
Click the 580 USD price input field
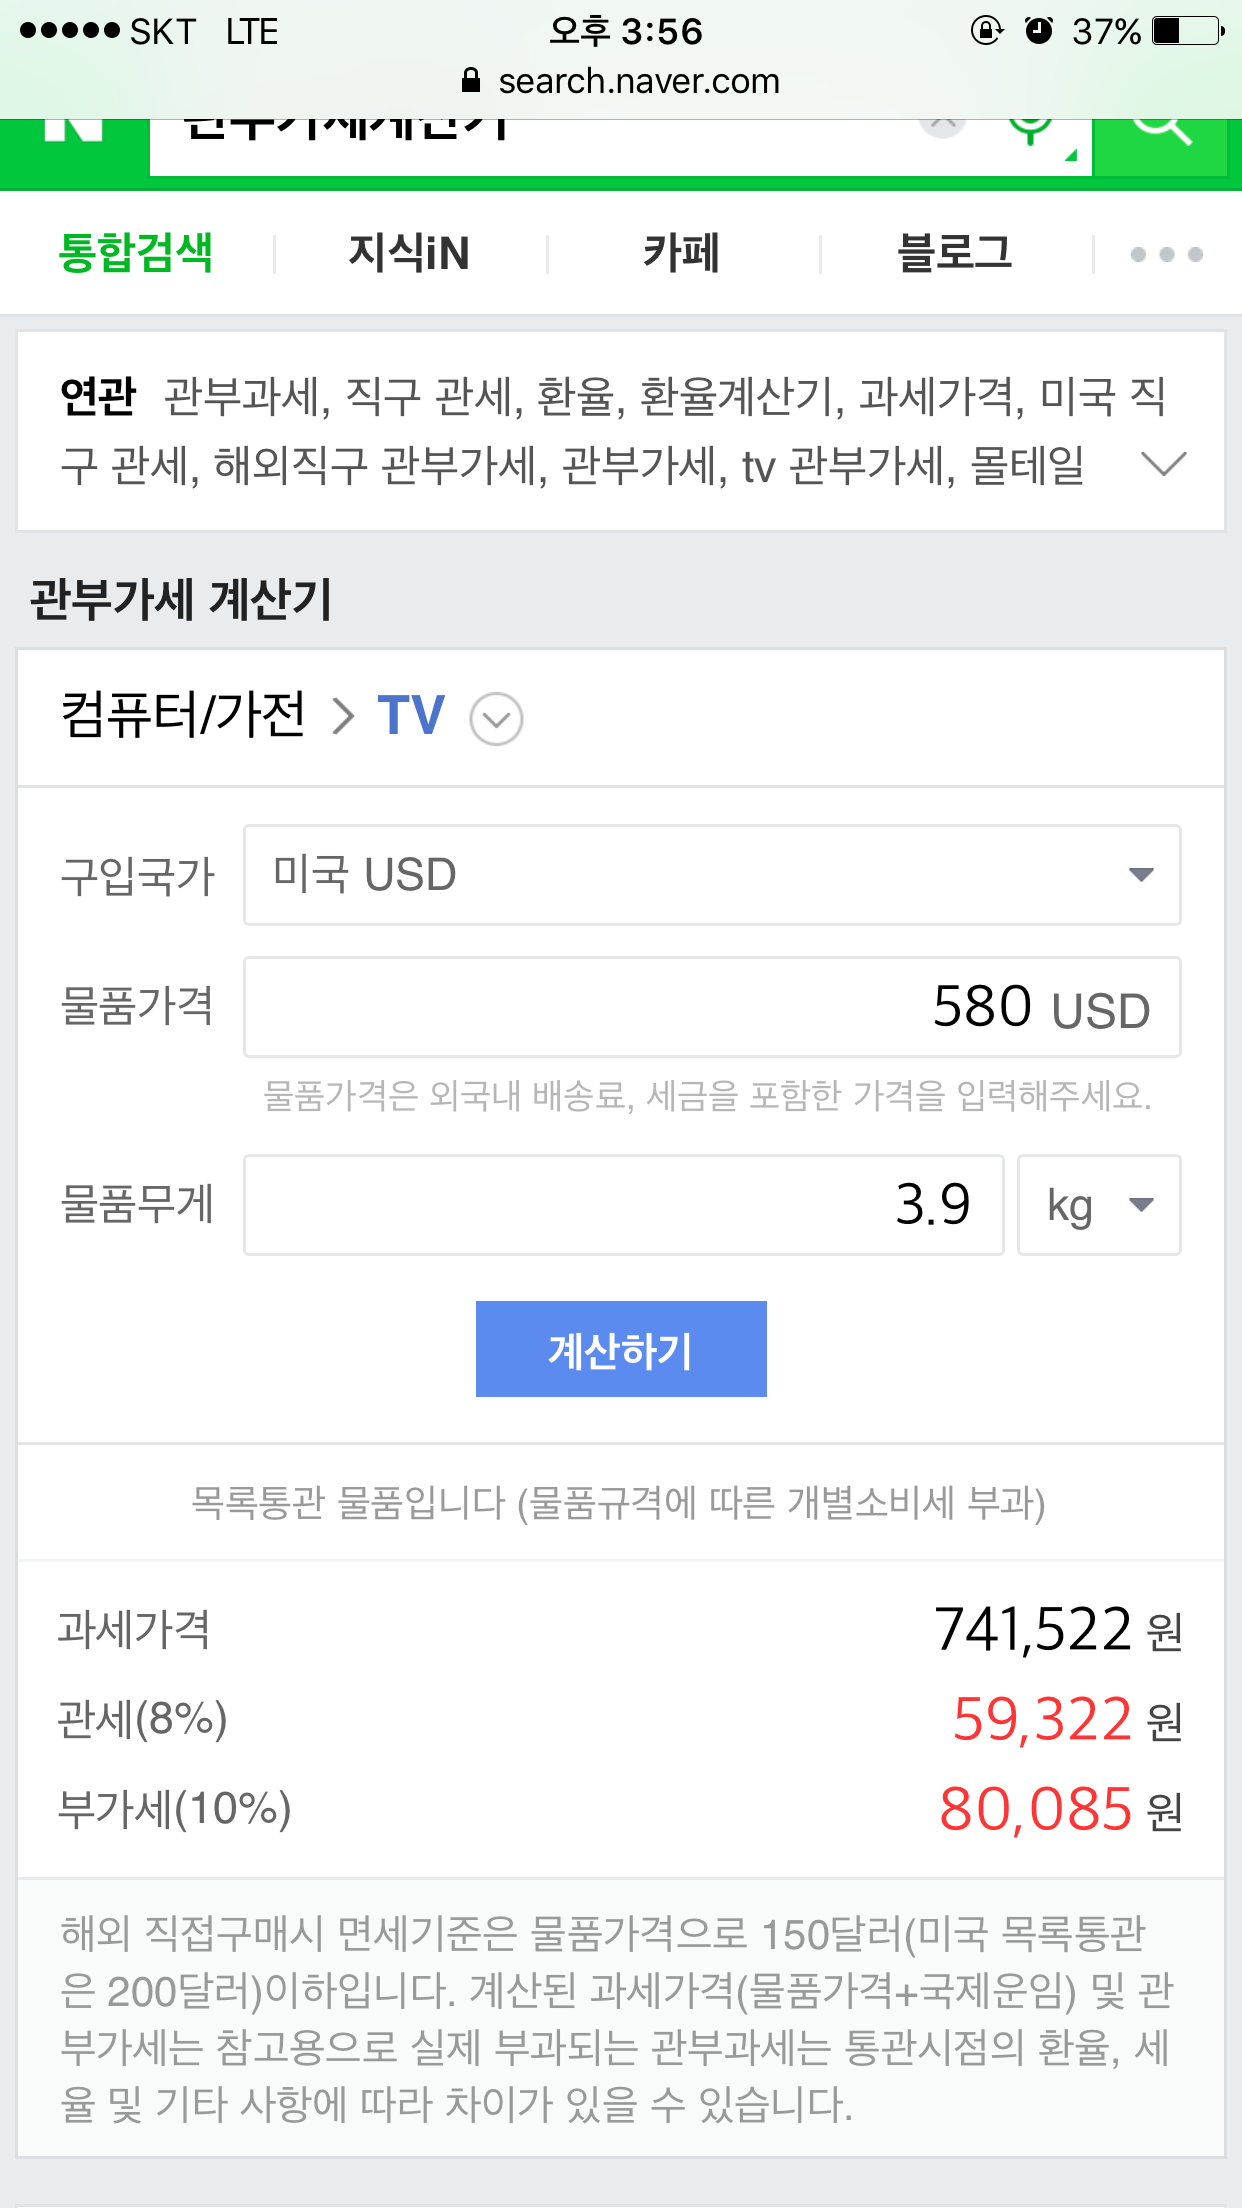click(x=712, y=1007)
